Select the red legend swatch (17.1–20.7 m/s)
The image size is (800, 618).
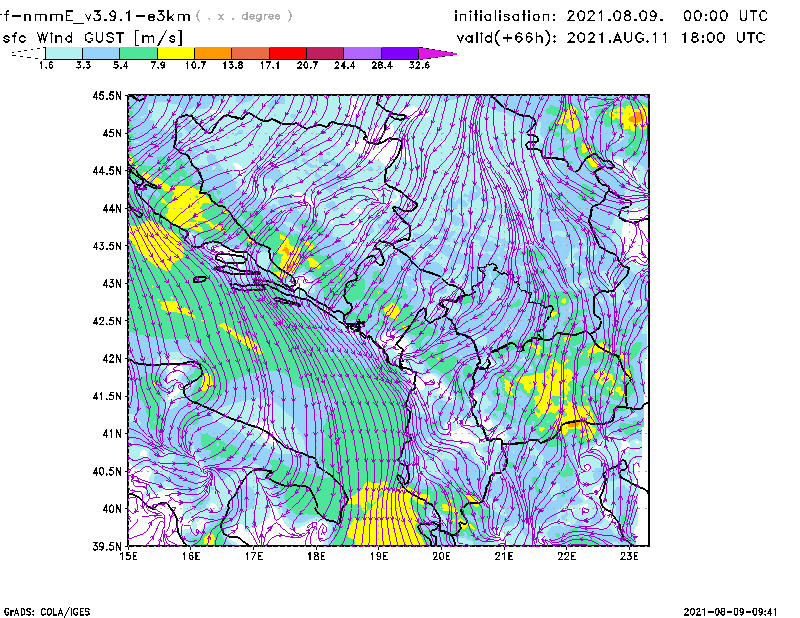point(288,53)
